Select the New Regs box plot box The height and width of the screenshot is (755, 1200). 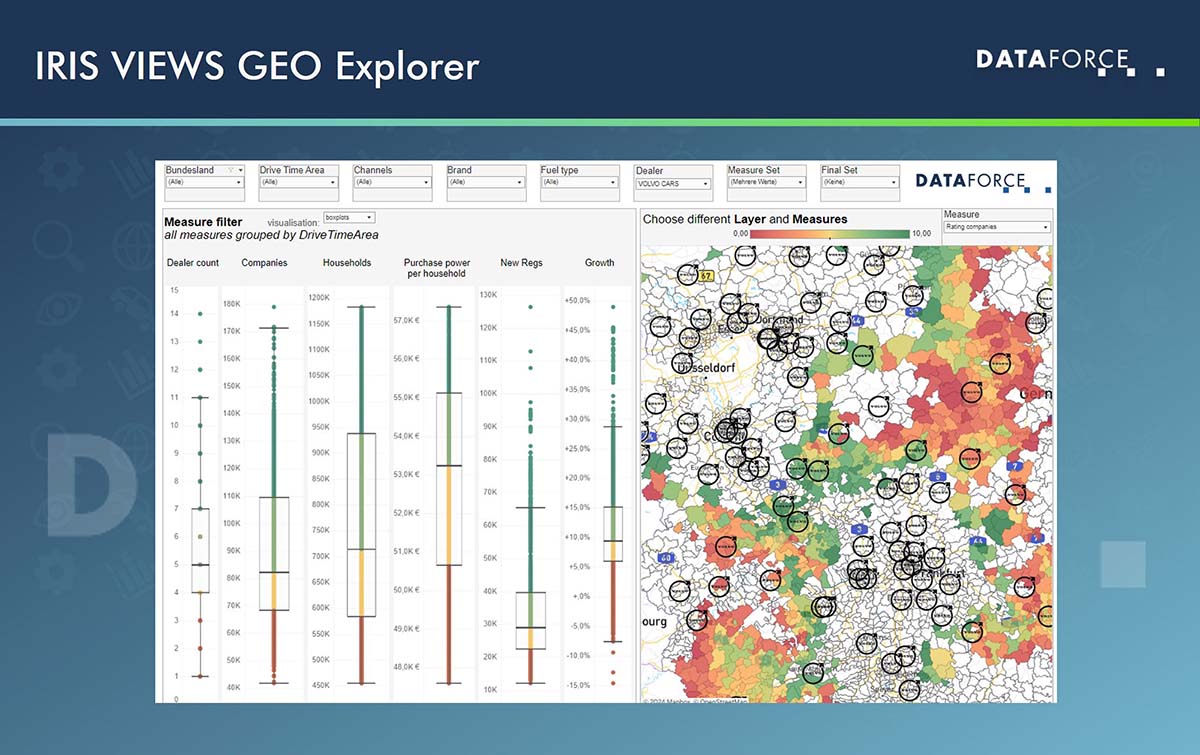tap(530, 620)
